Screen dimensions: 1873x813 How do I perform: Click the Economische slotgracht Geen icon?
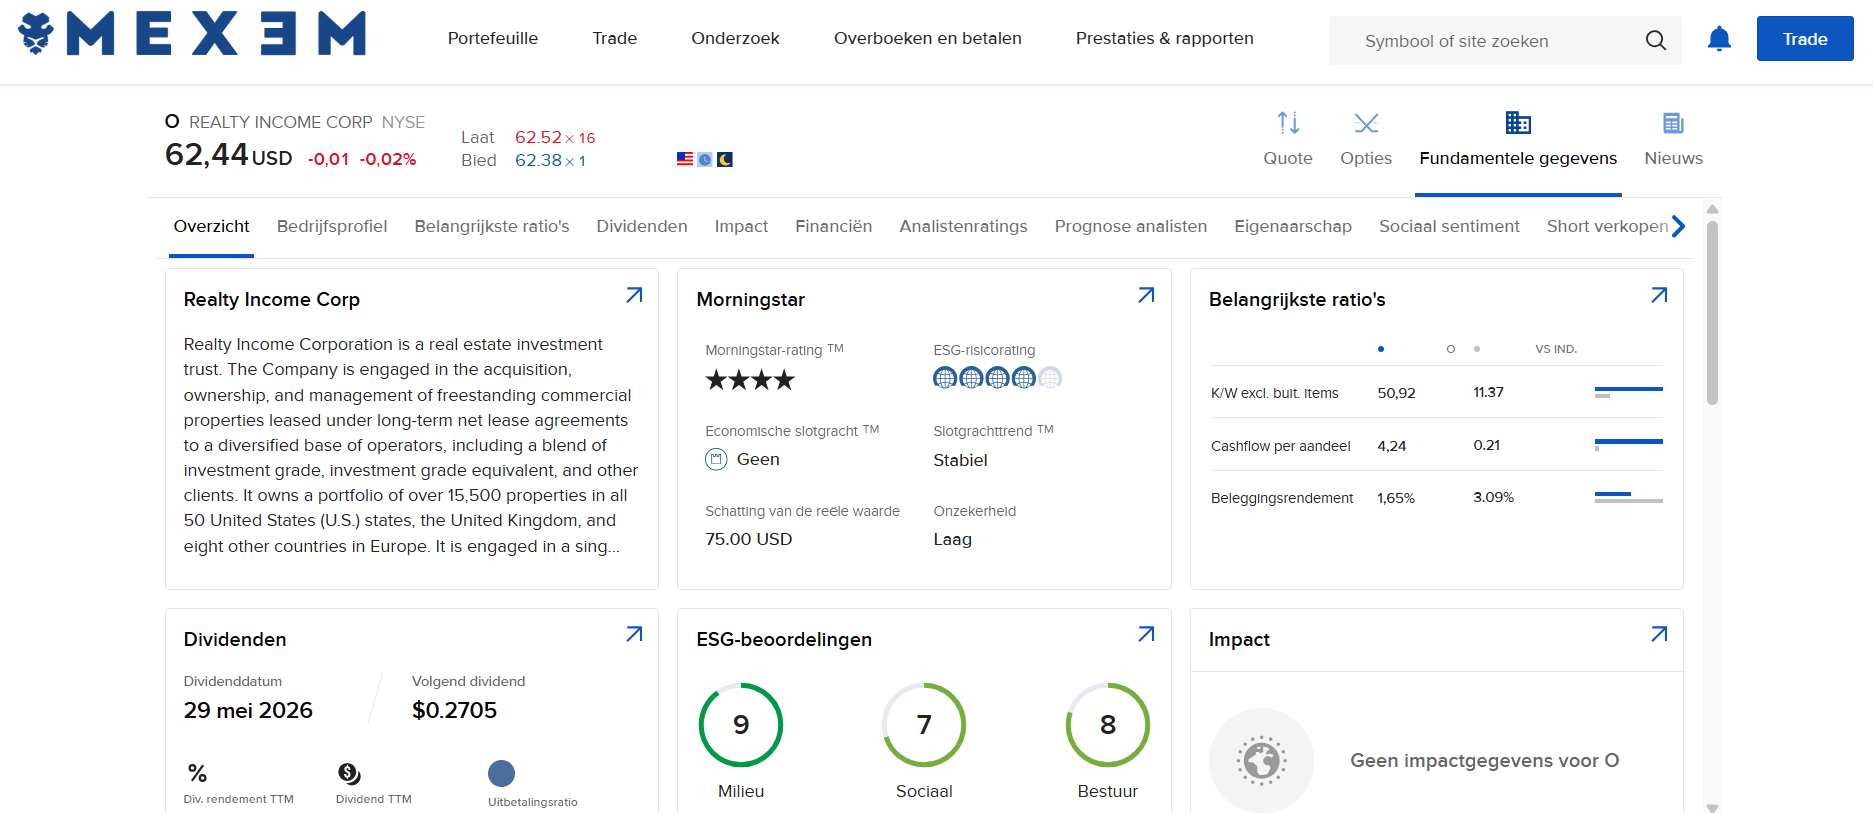tap(716, 459)
